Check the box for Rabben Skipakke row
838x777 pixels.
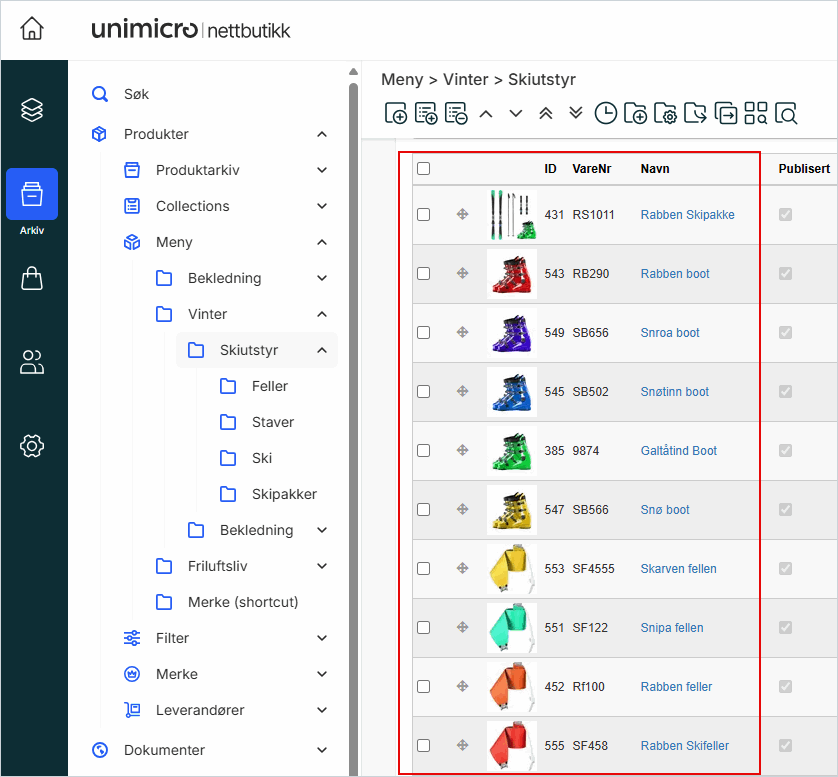coord(424,215)
